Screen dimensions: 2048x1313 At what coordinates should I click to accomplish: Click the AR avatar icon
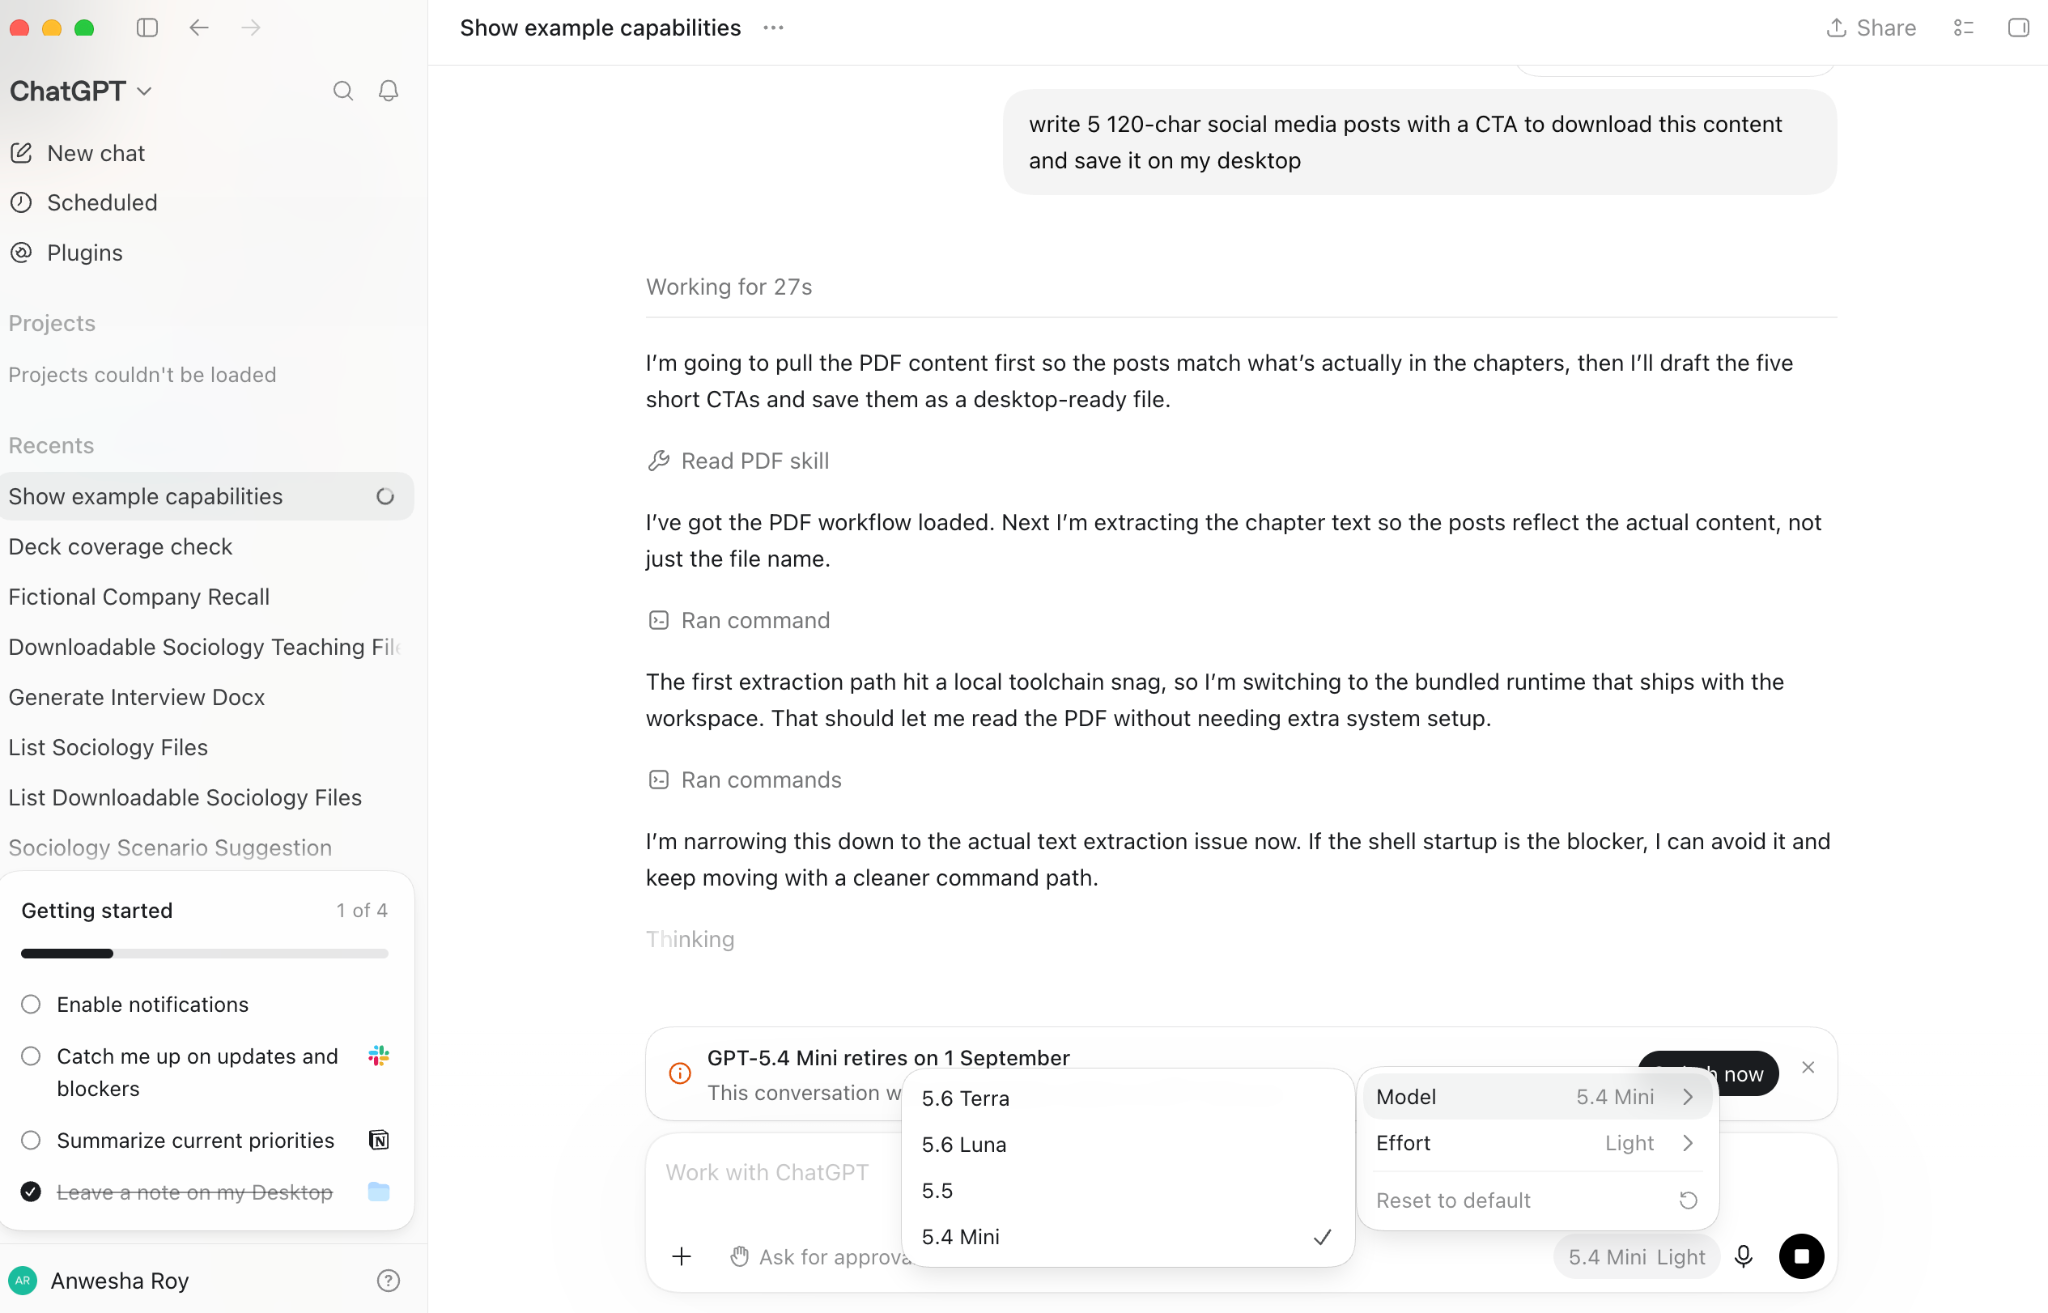point(23,1281)
